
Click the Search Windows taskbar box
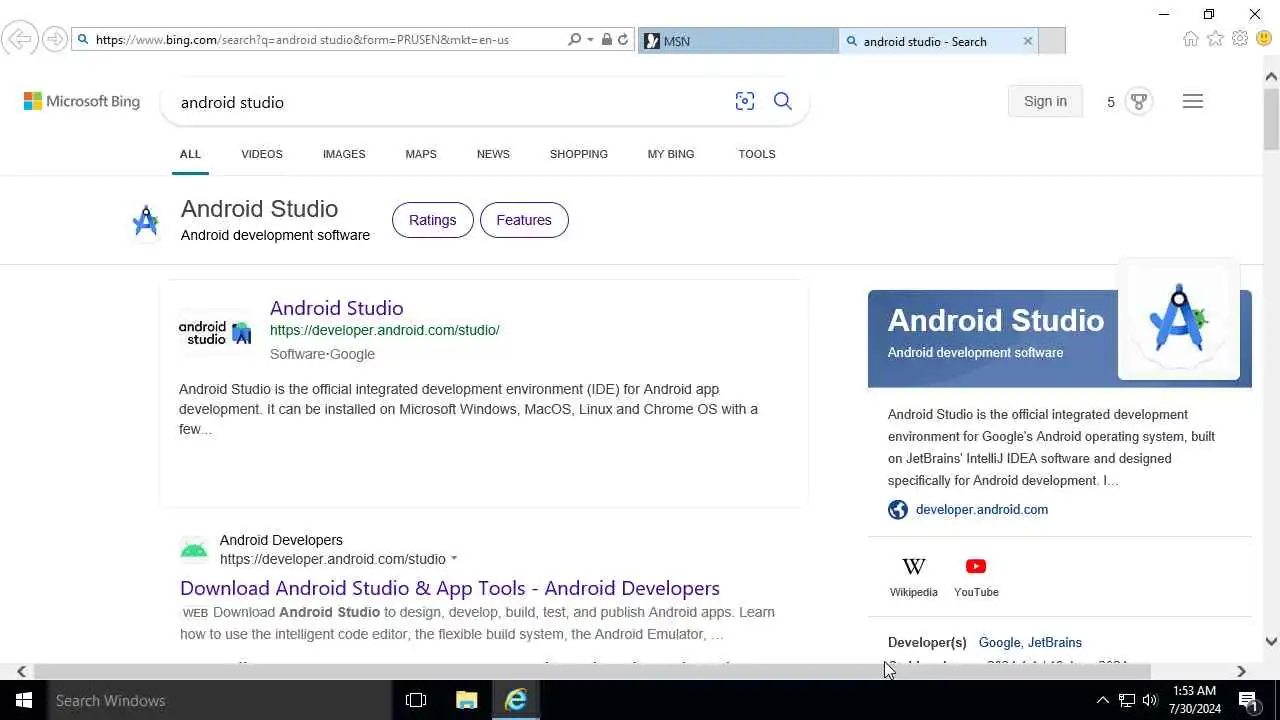coord(220,700)
